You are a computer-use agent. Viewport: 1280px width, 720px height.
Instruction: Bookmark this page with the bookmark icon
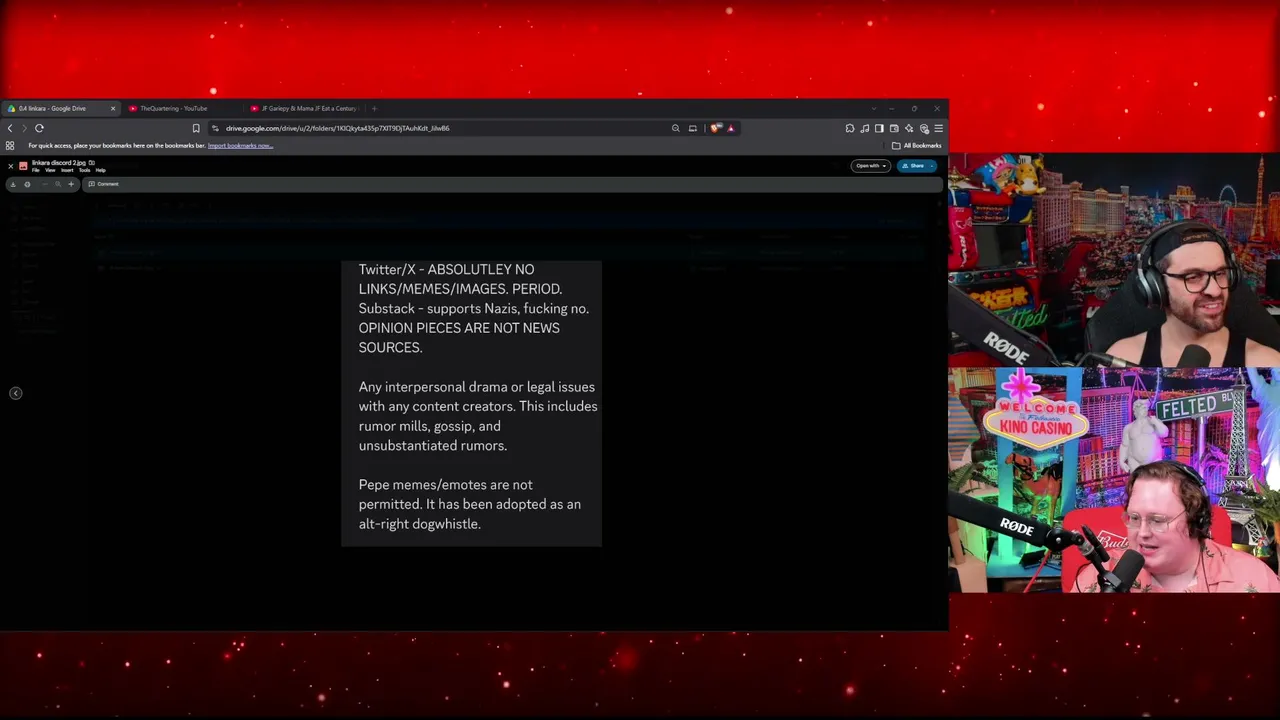(x=196, y=128)
